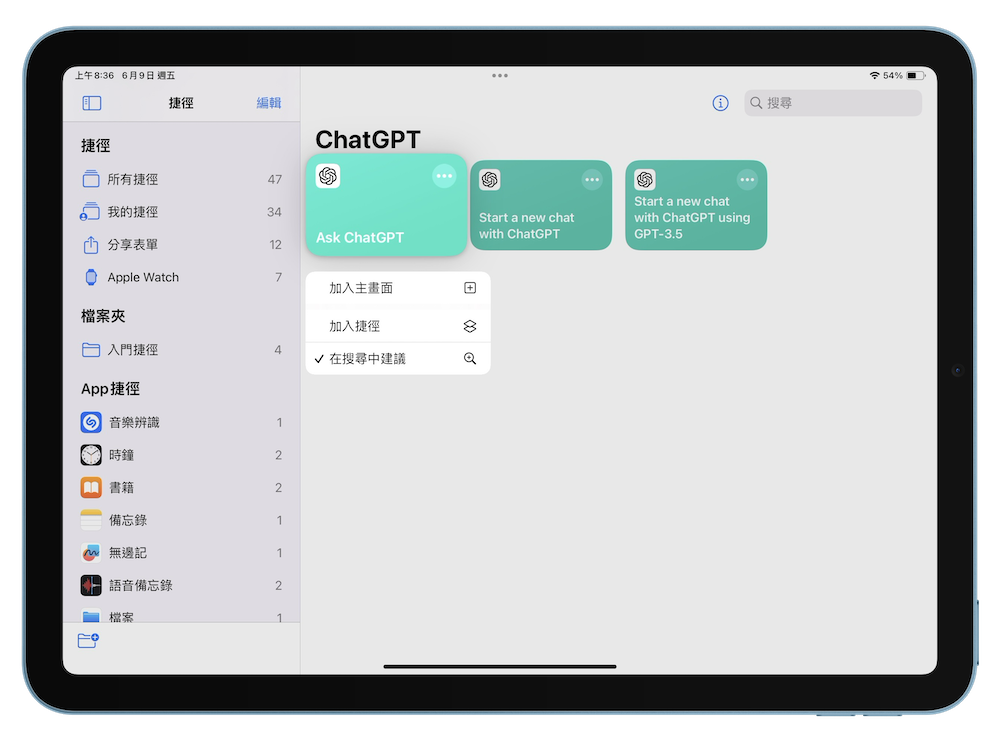Open ellipsis on GPT-3.5 chat card
This screenshot has width=1000, height=741.
(747, 180)
